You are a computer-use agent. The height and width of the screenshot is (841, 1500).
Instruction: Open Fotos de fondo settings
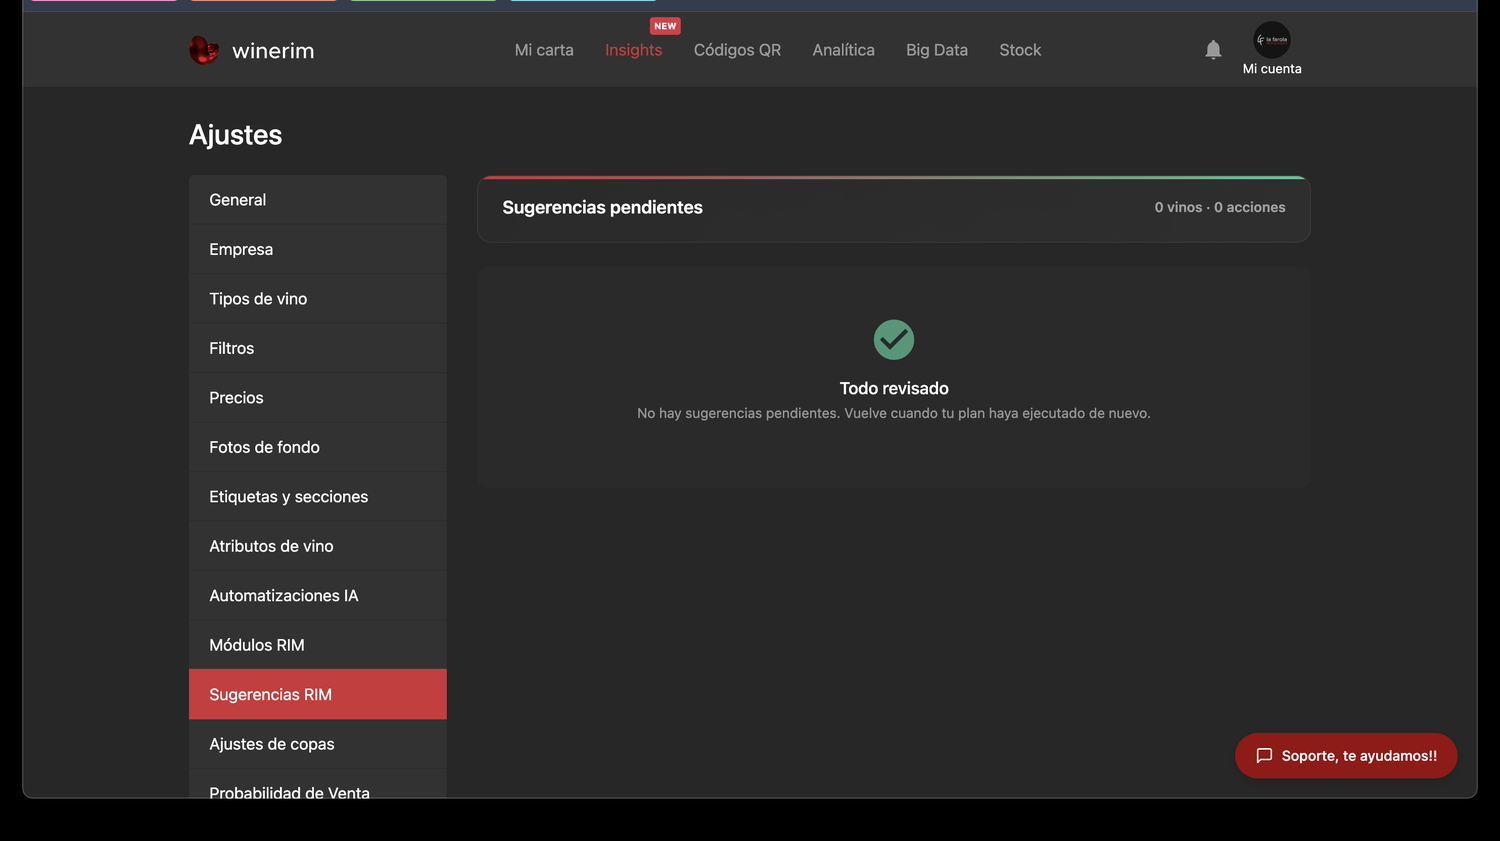(x=318, y=447)
